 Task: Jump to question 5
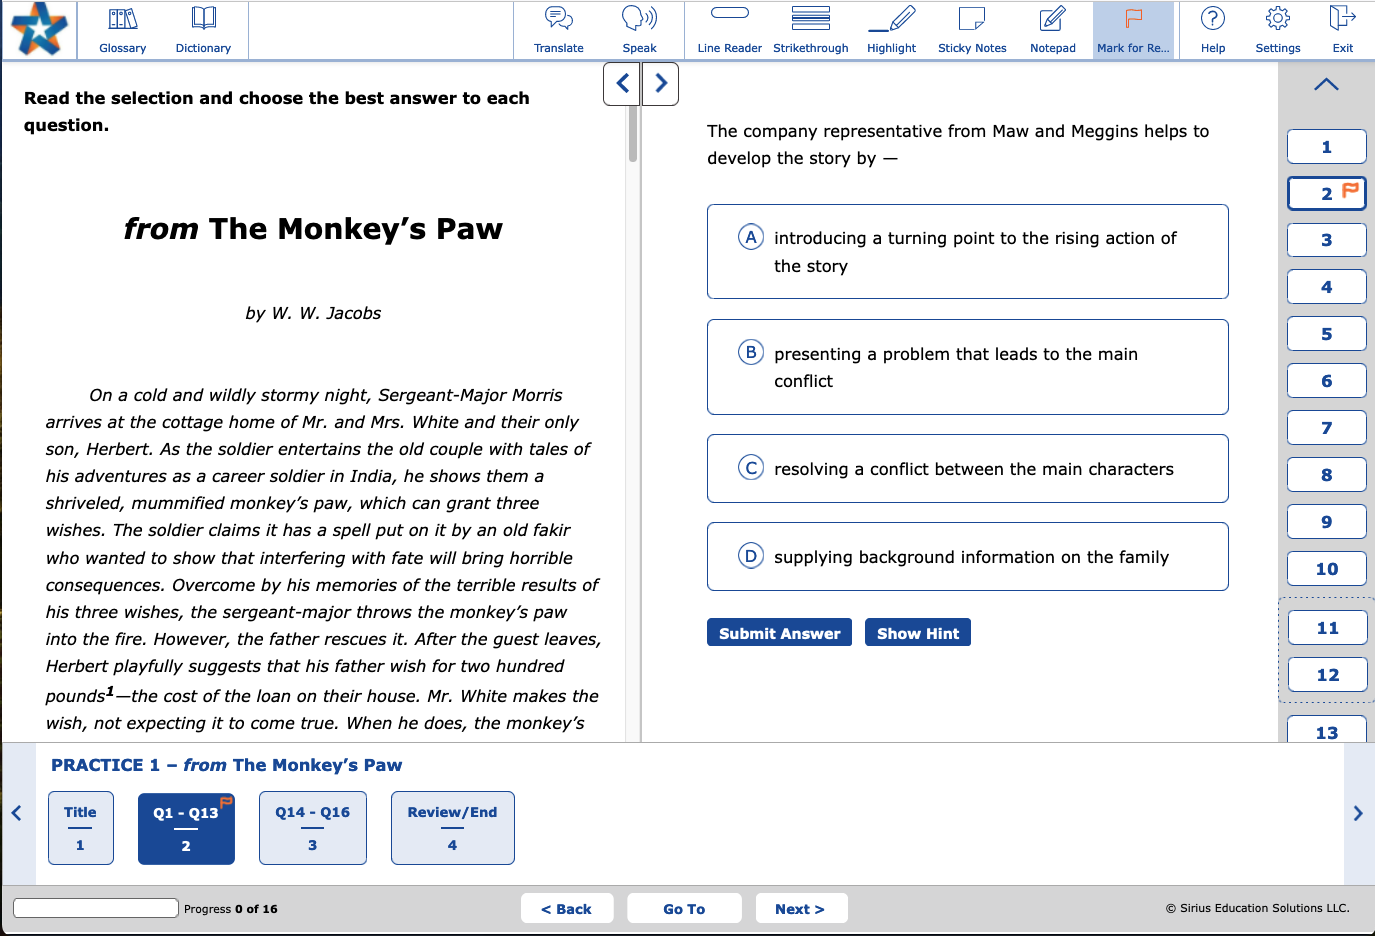[1326, 334]
